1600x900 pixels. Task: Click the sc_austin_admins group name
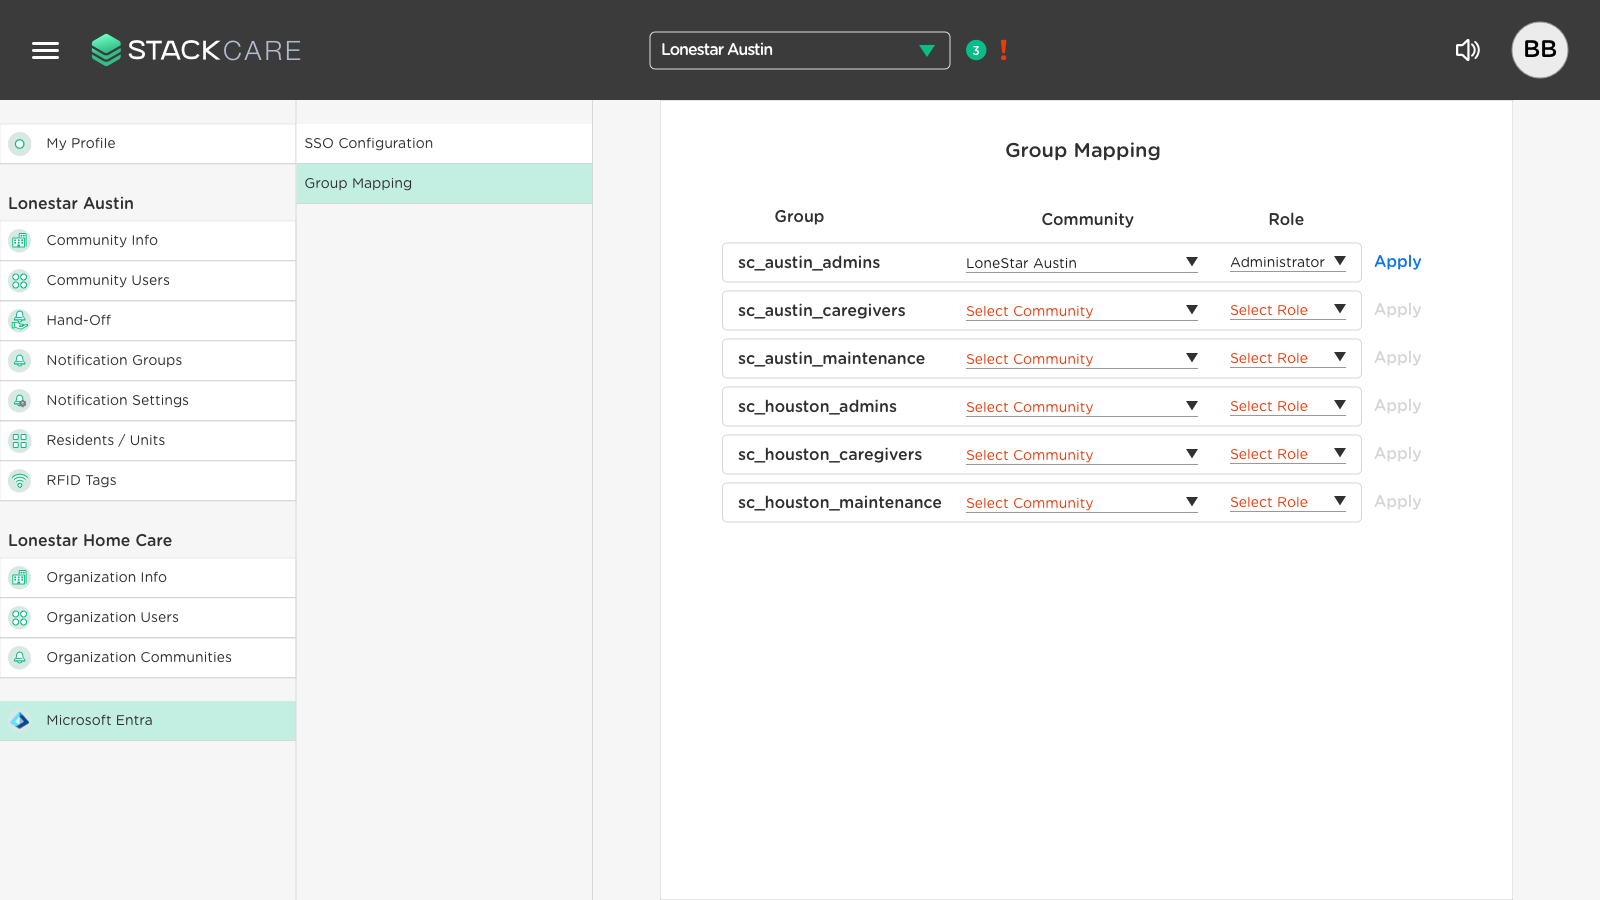pyautogui.click(x=809, y=263)
